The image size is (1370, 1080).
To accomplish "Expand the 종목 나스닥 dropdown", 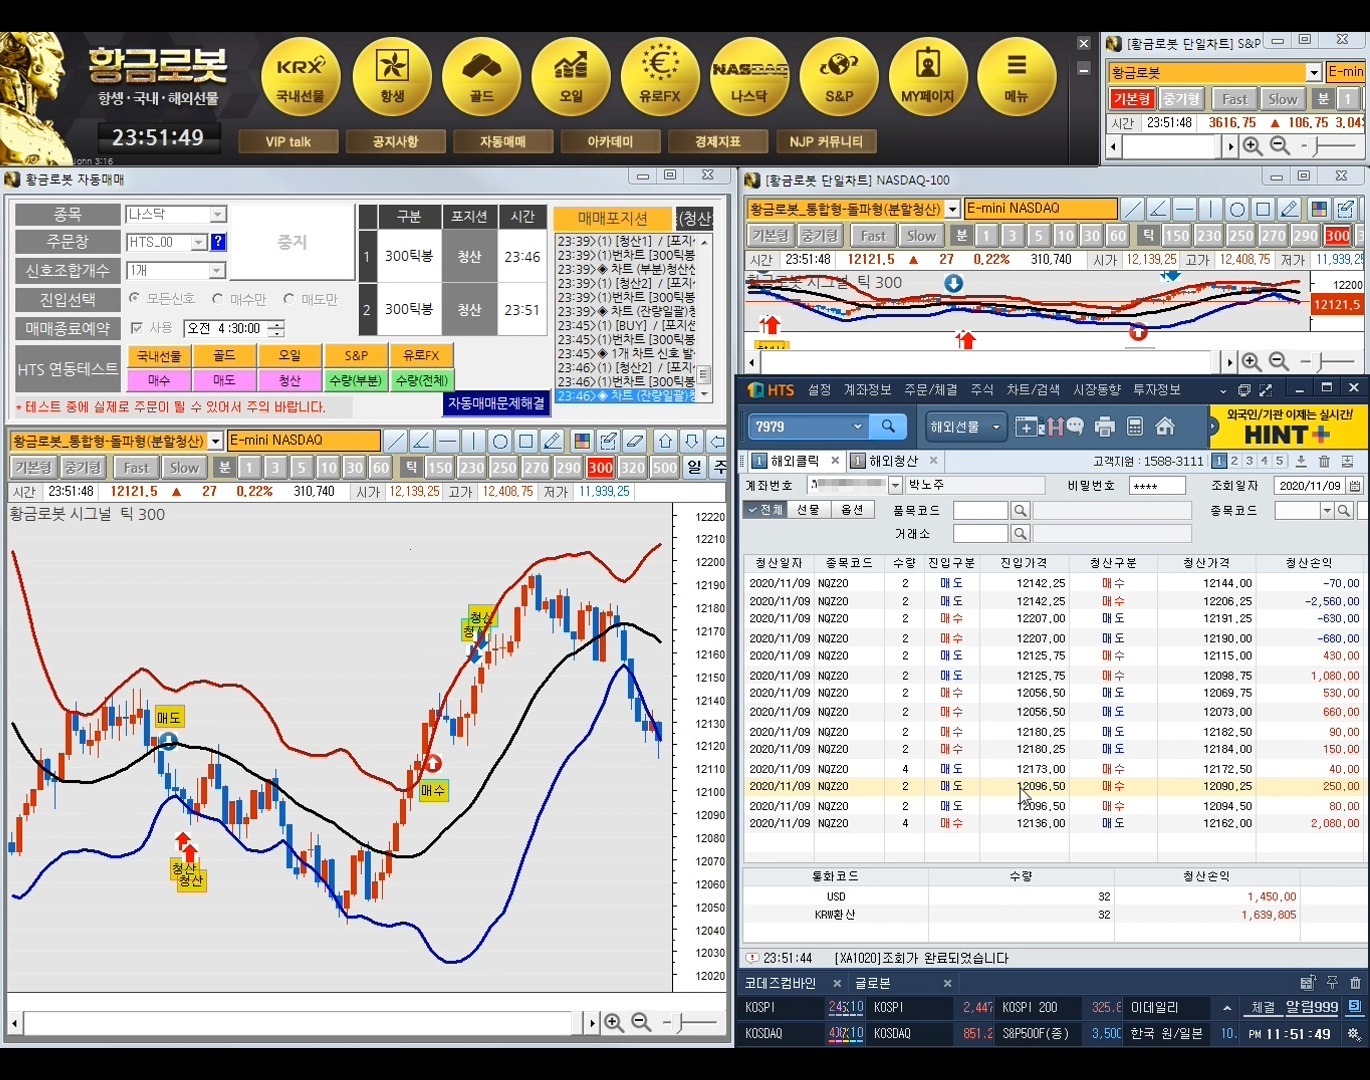I will coord(217,215).
